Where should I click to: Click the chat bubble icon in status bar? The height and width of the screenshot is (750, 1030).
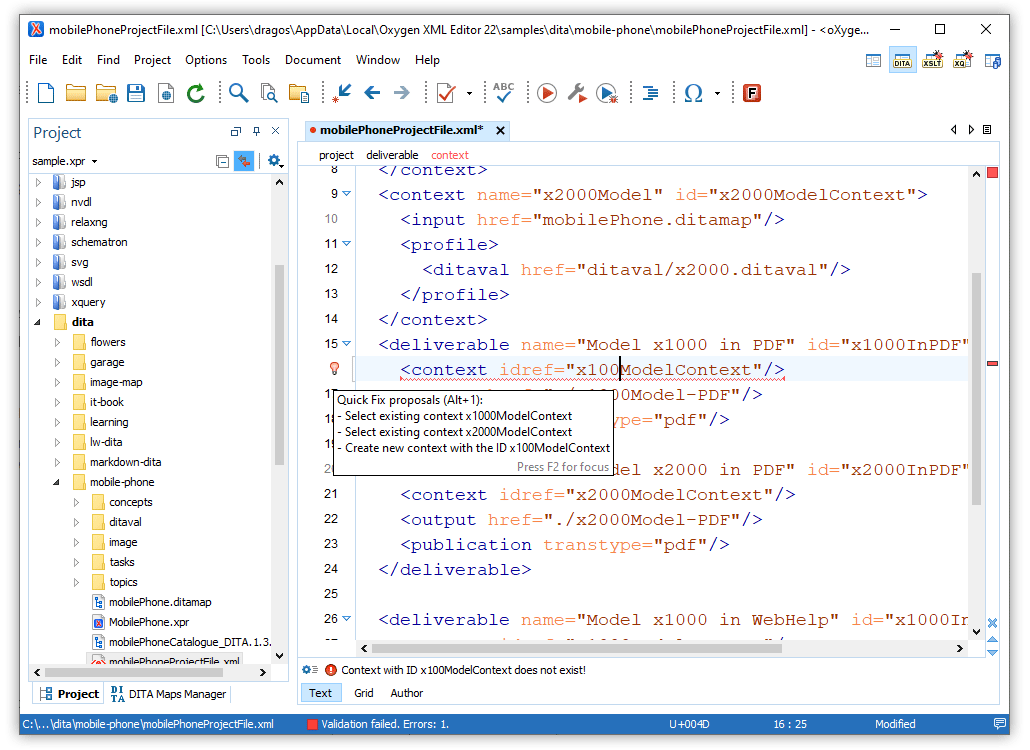1000,724
